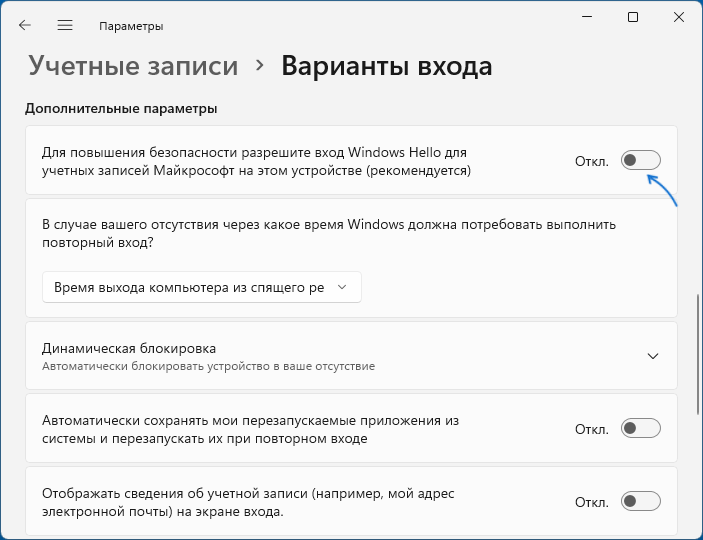Click the Параметры window title text
Viewport: 703px width, 540px height.
[131, 26]
